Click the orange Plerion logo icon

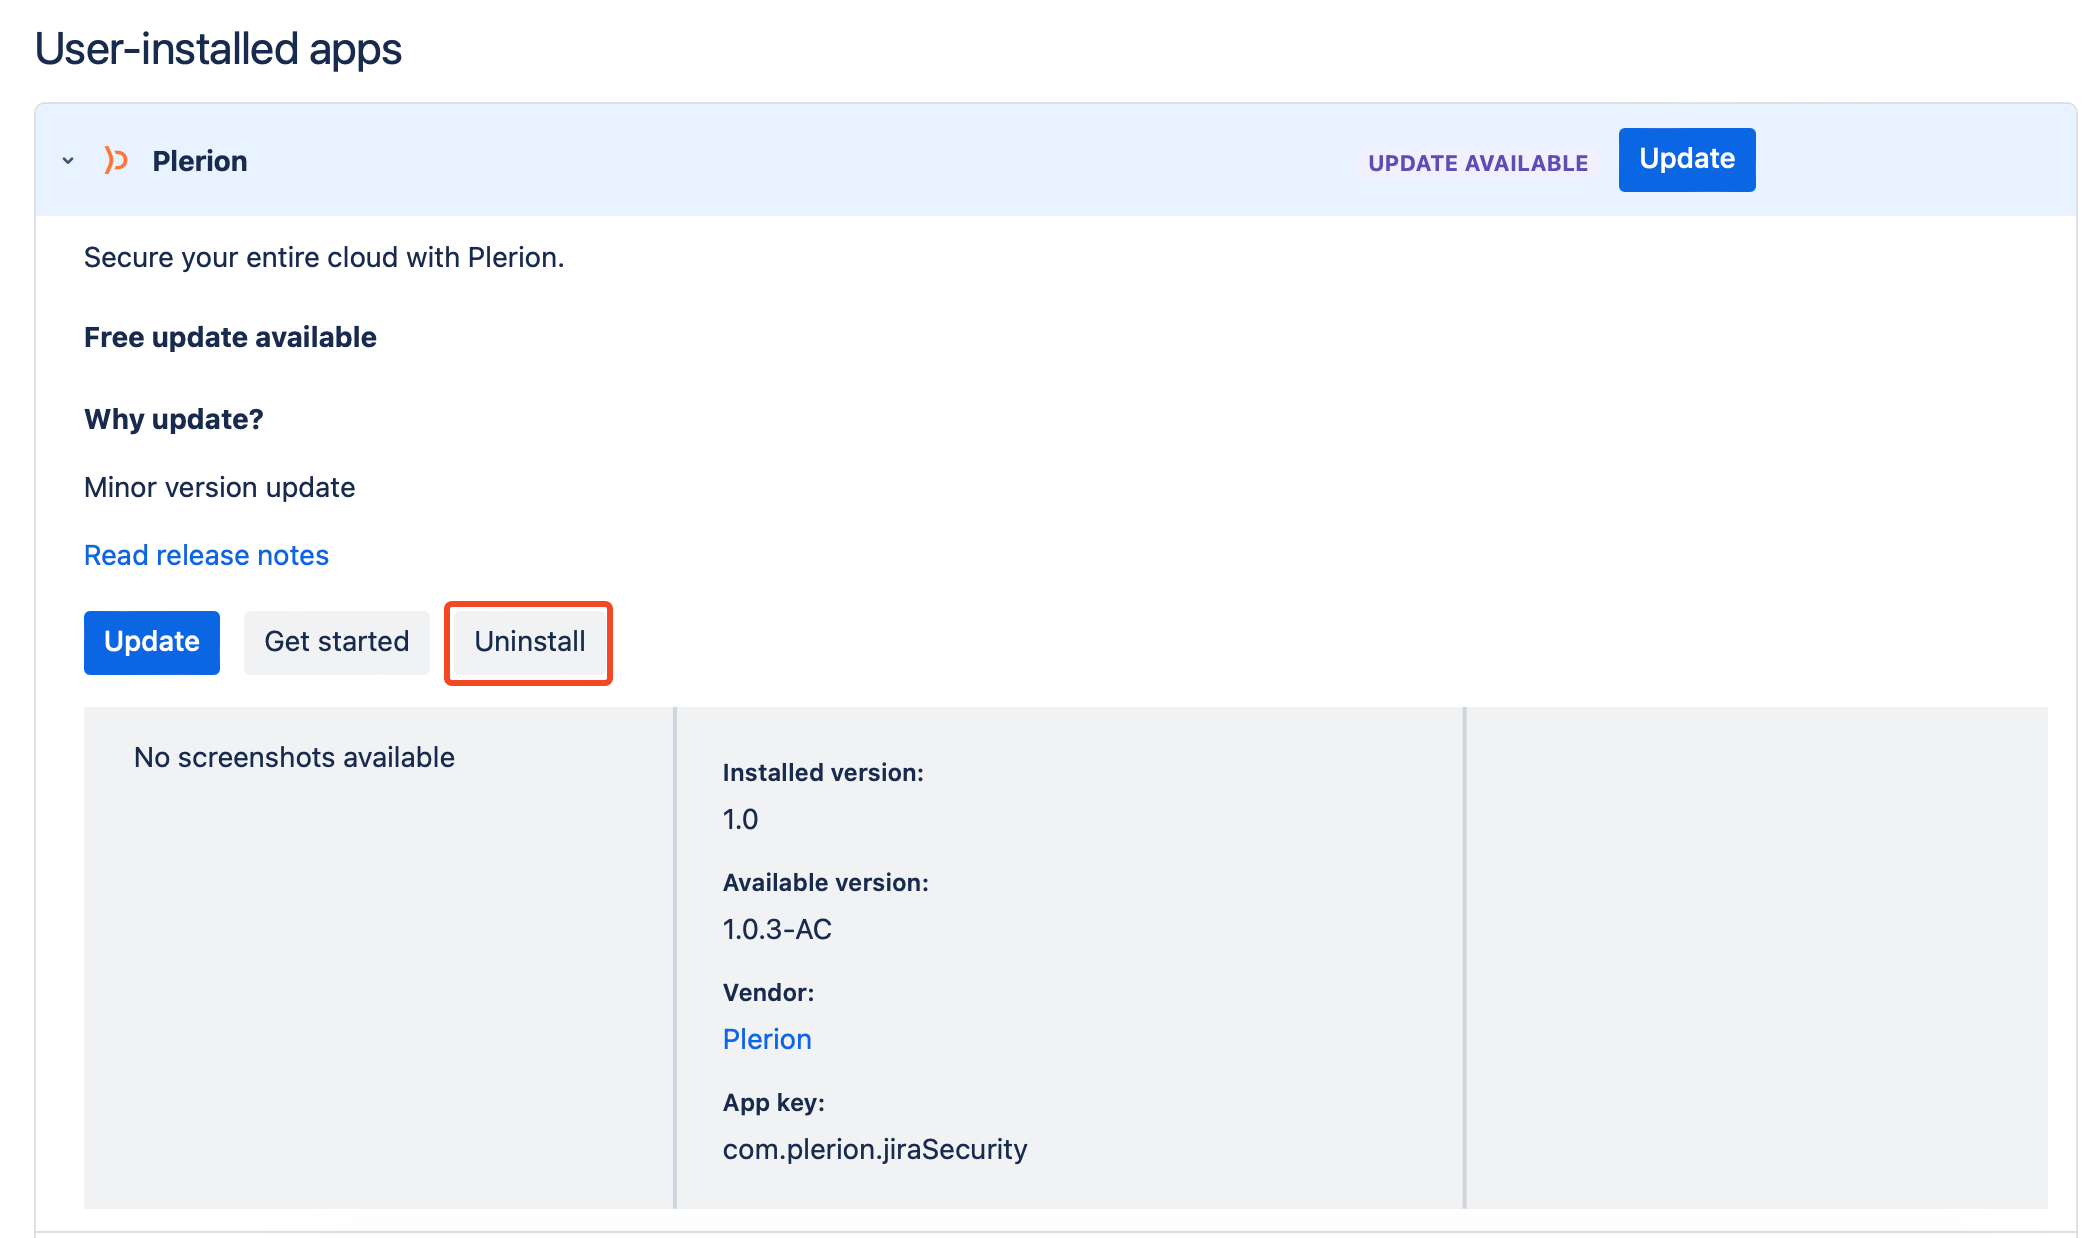(116, 160)
